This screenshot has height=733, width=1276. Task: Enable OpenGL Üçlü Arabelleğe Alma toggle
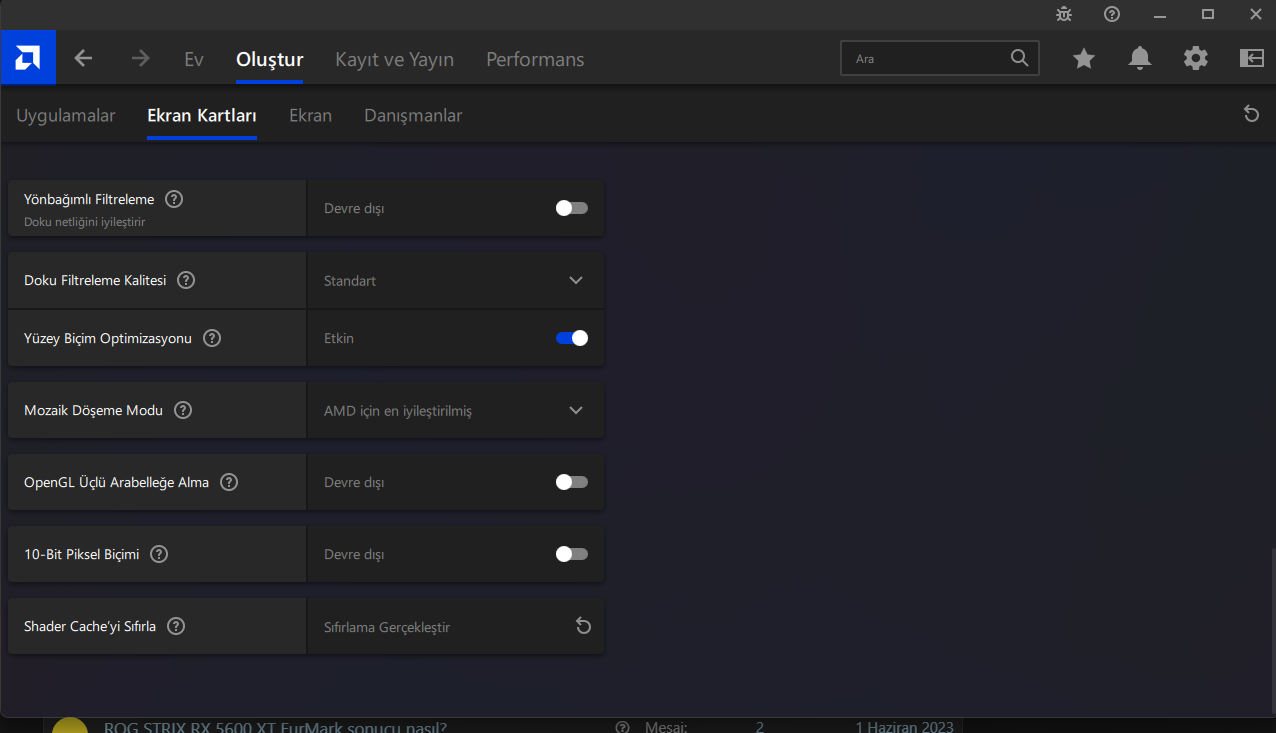tap(572, 482)
